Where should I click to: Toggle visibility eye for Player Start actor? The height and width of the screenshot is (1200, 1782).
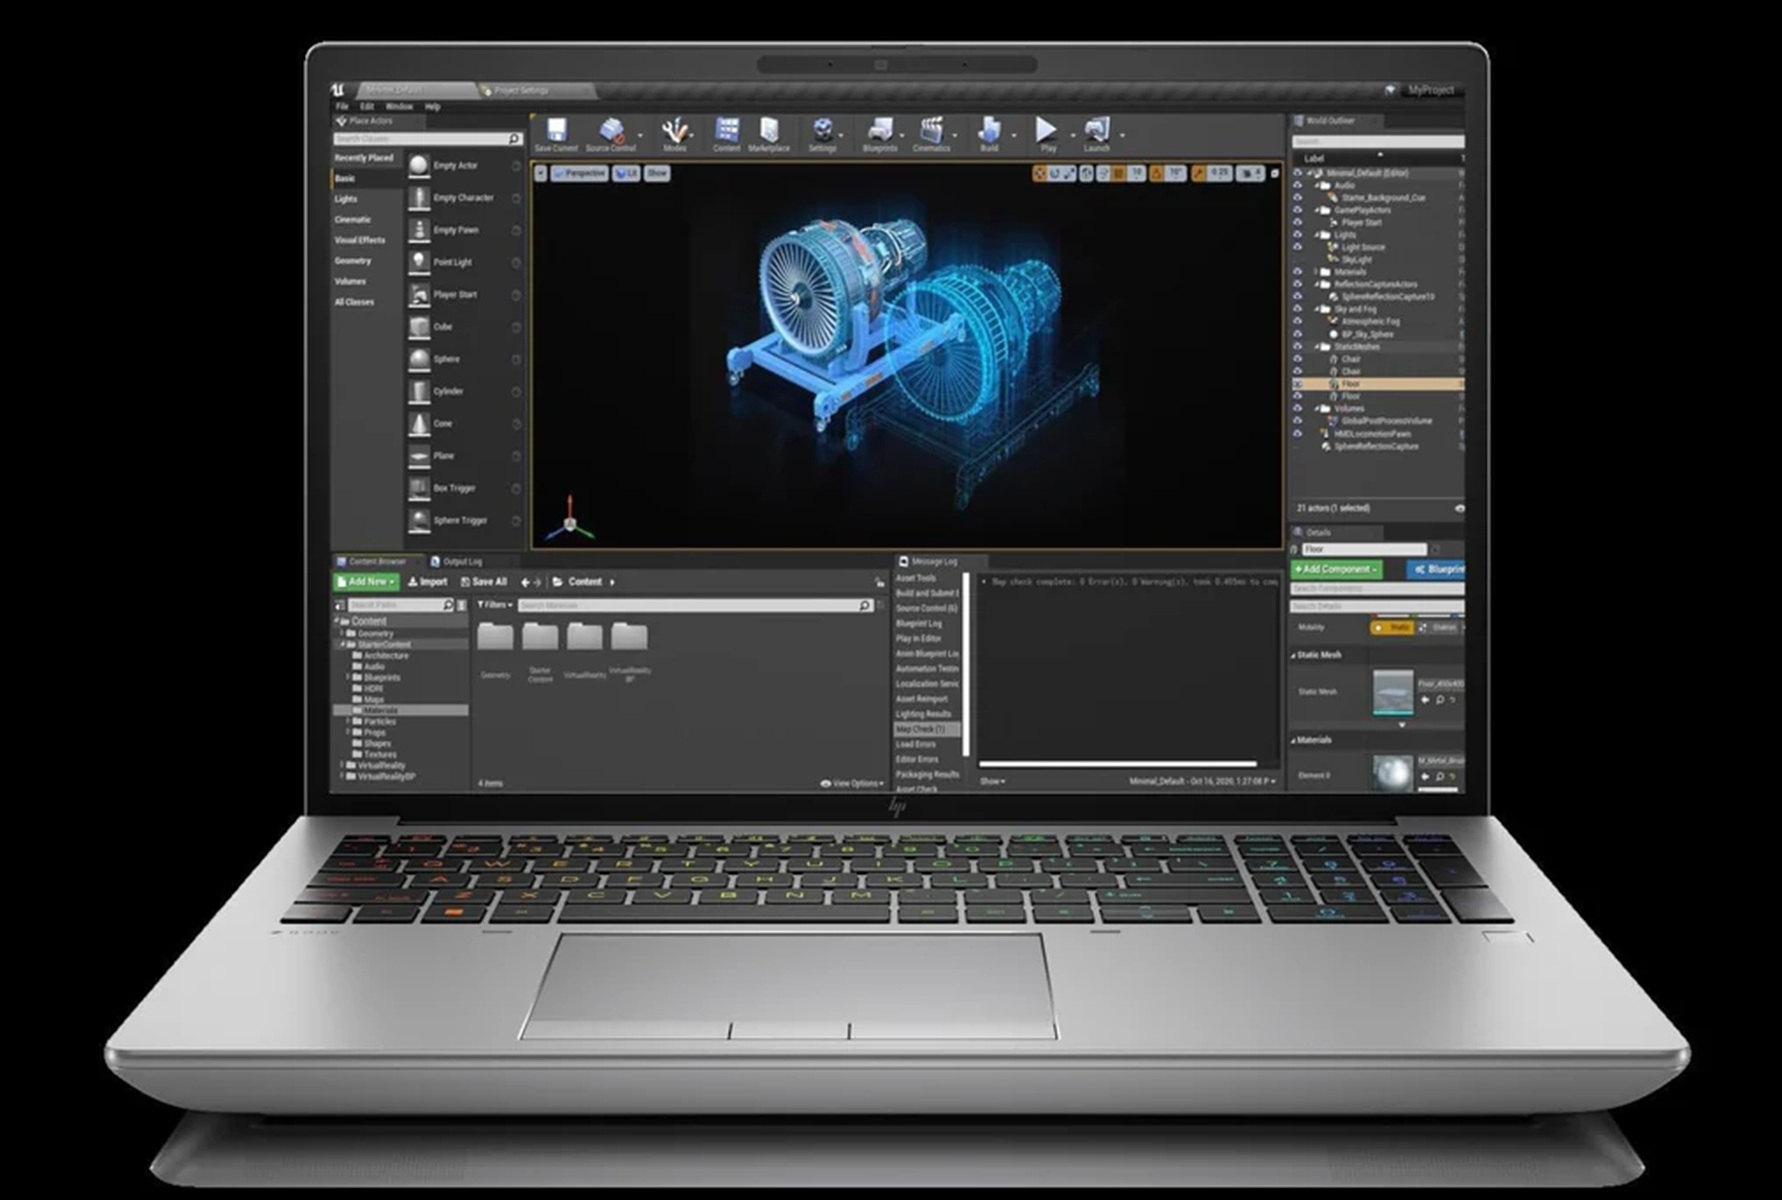point(1298,222)
